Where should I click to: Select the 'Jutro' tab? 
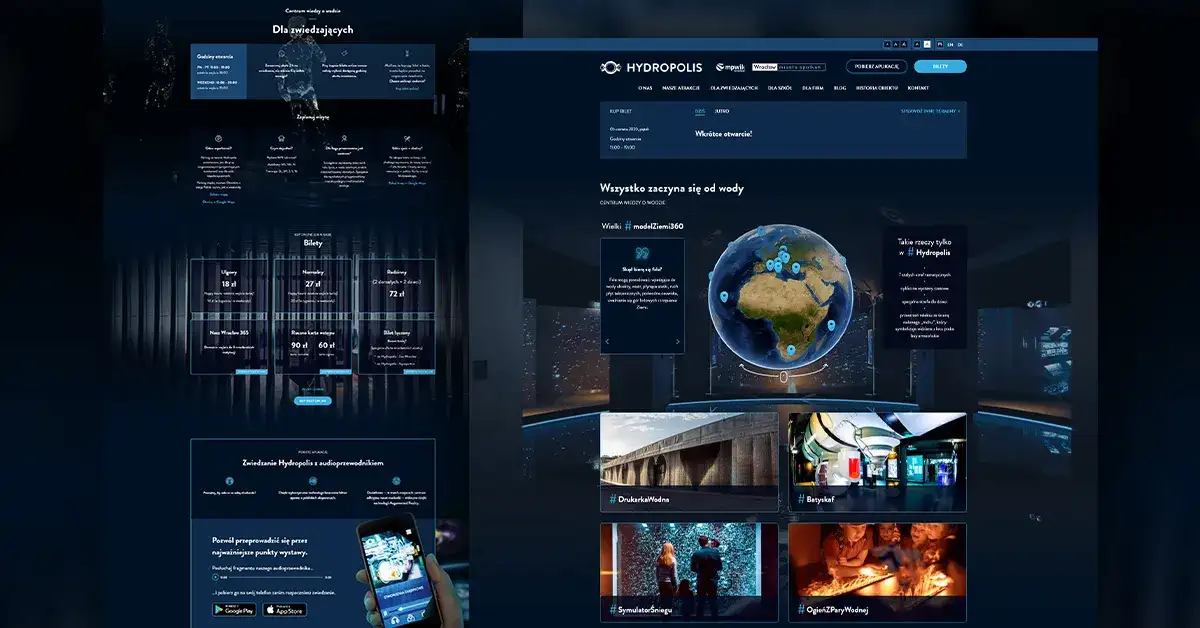coord(722,111)
